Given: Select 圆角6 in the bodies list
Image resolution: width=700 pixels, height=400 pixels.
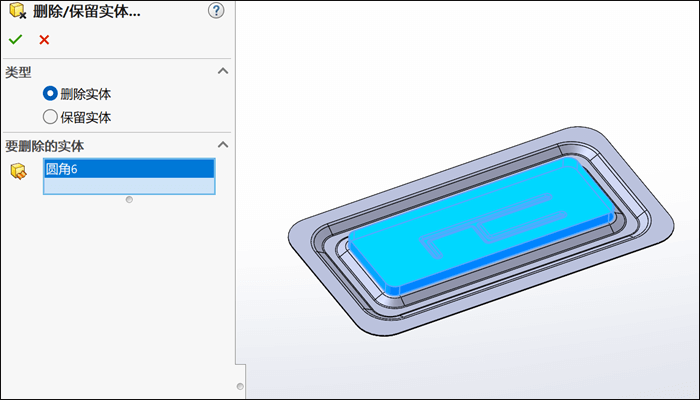Looking at the screenshot, I should 129,169.
